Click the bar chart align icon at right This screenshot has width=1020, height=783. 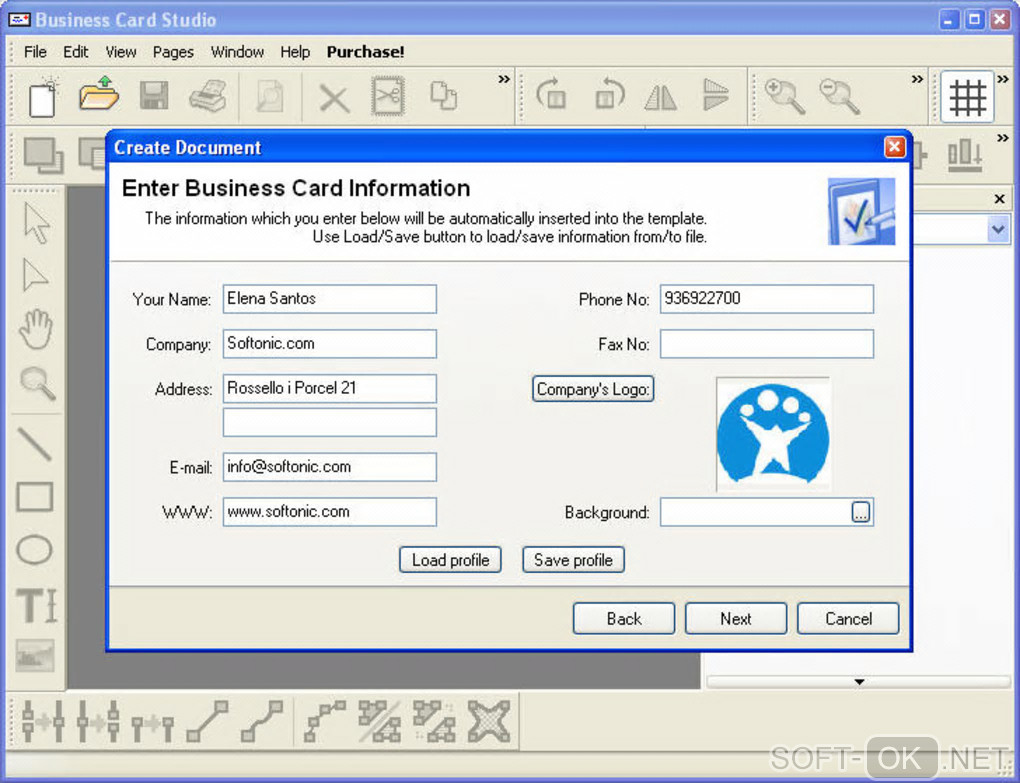[x=965, y=155]
